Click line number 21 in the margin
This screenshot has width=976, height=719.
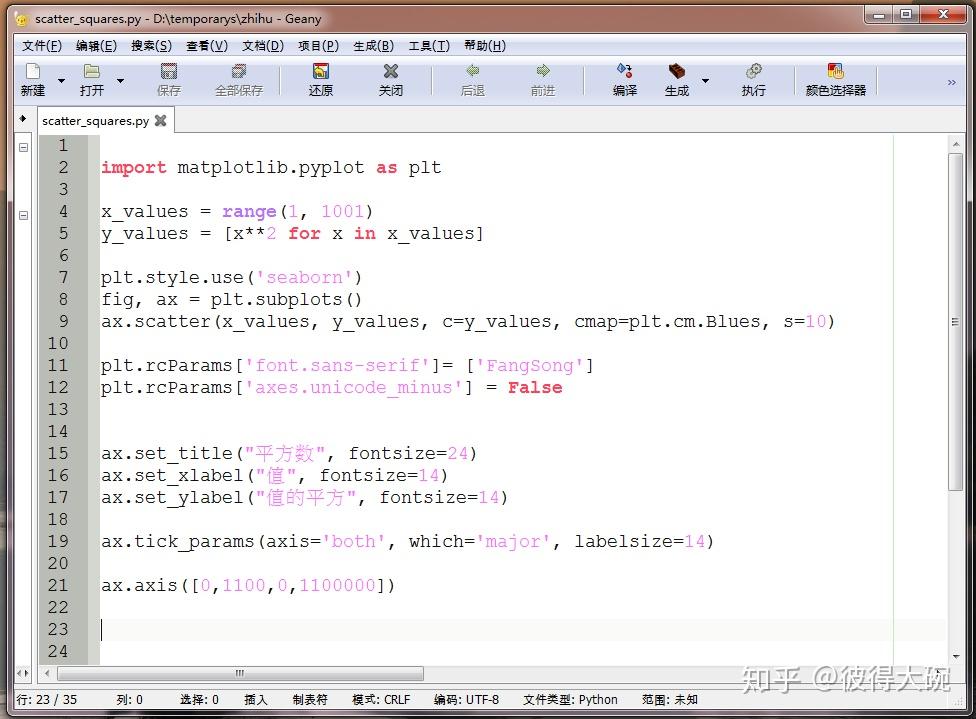pyautogui.click(x=58, y=585)
